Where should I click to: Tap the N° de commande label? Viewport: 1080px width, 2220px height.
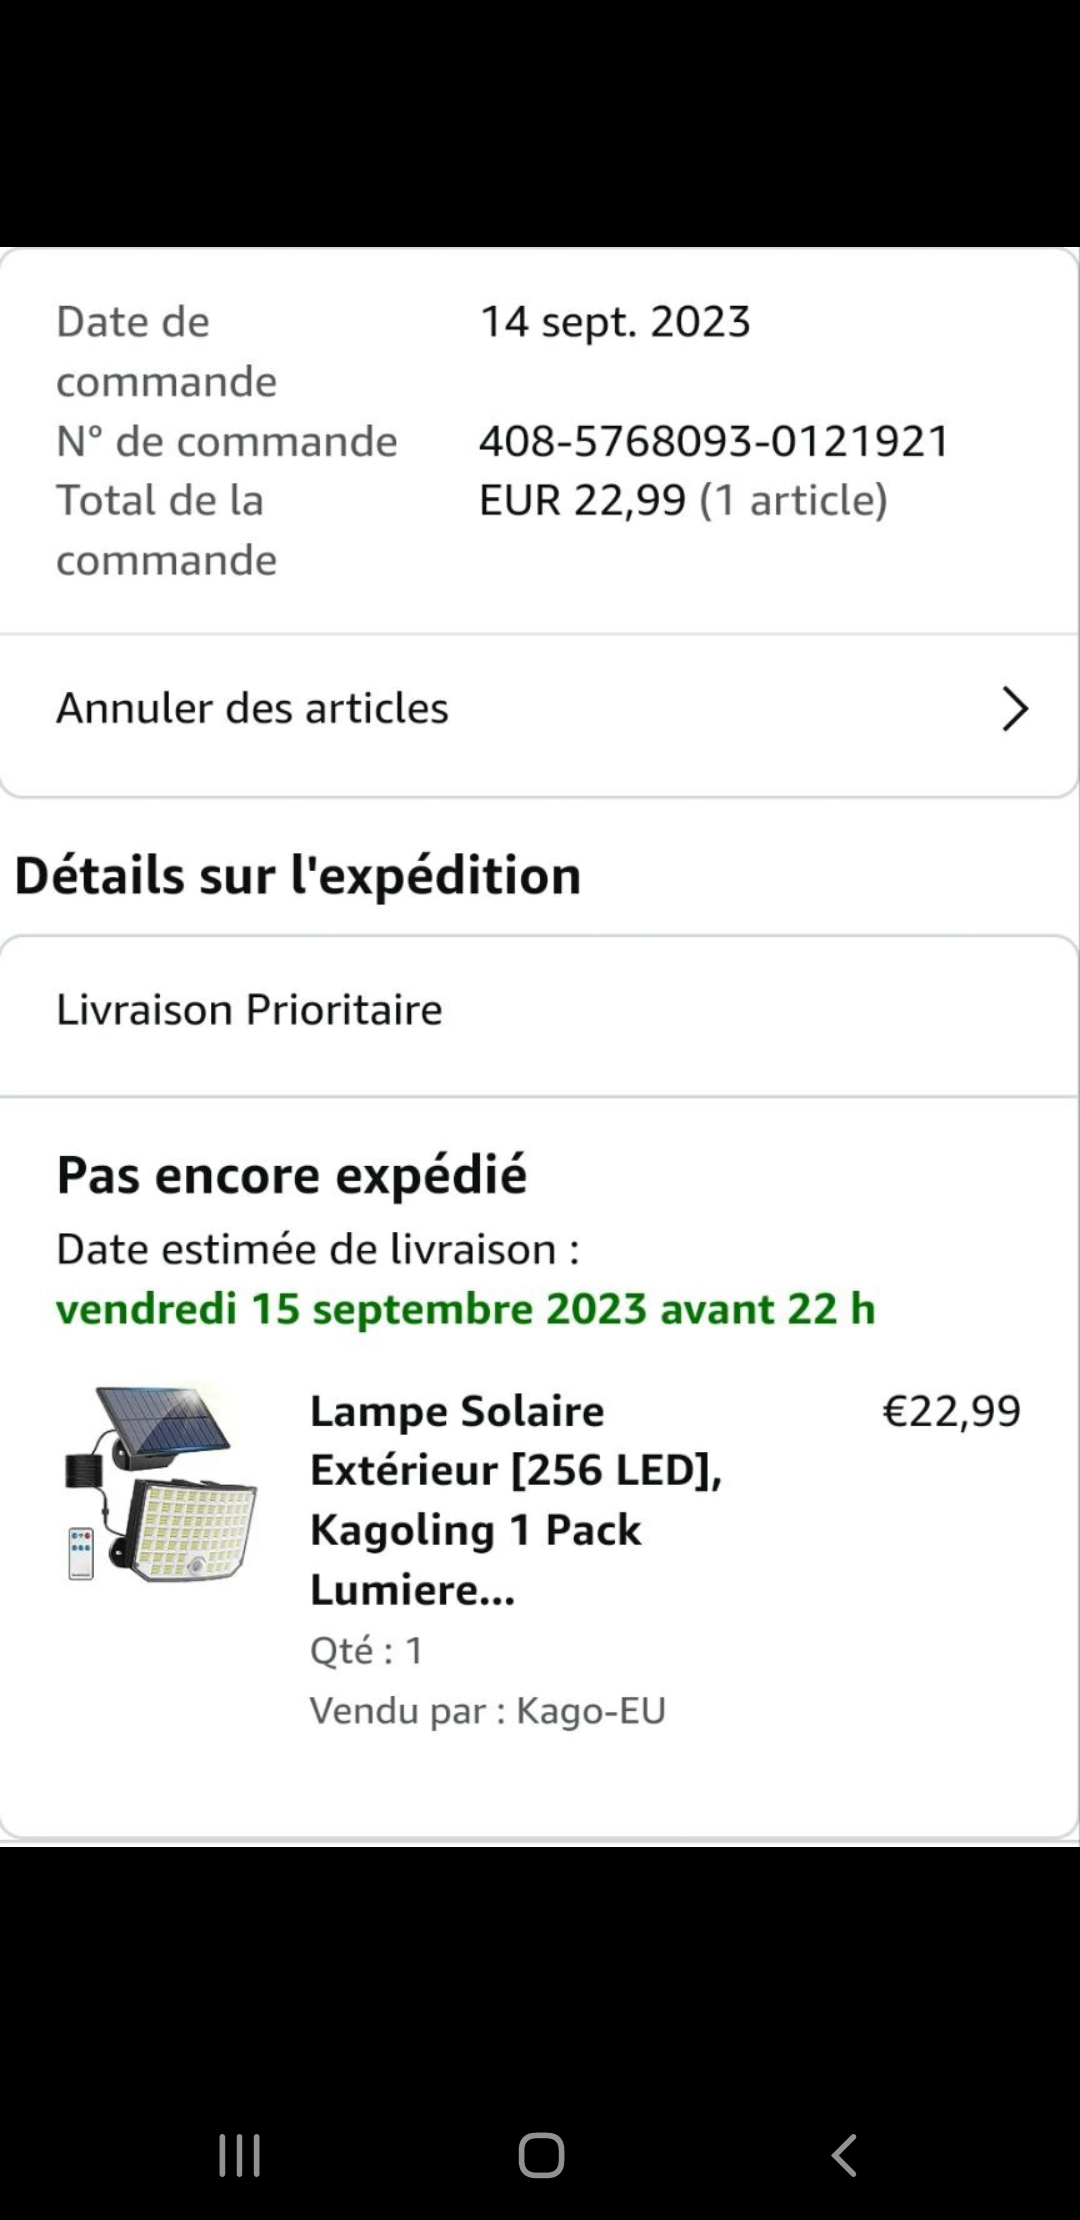(x=227, y=441)
